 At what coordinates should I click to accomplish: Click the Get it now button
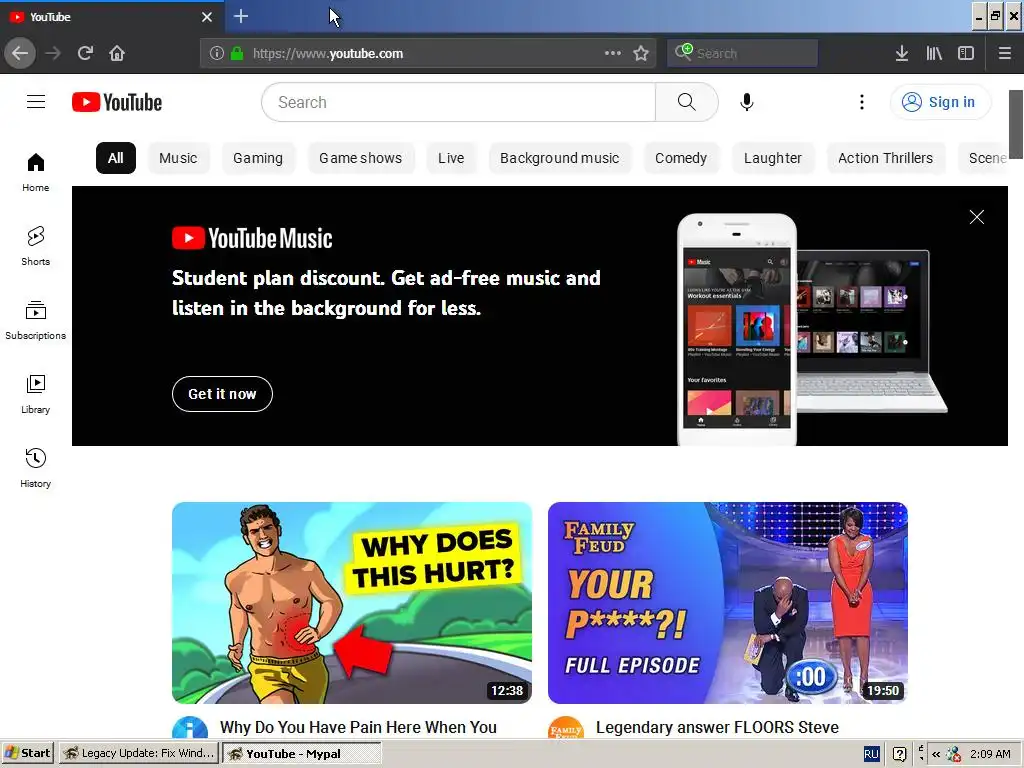(x=222, y=394)
